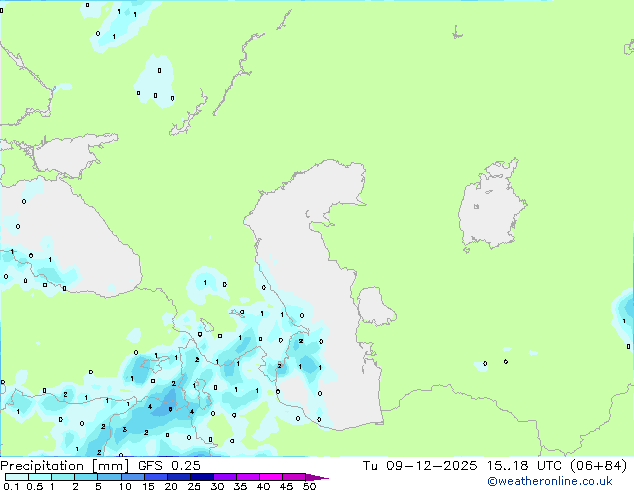Click the 2–5 mm legend swatch
The image size is (634, 490).
click(x=86, y=477)
